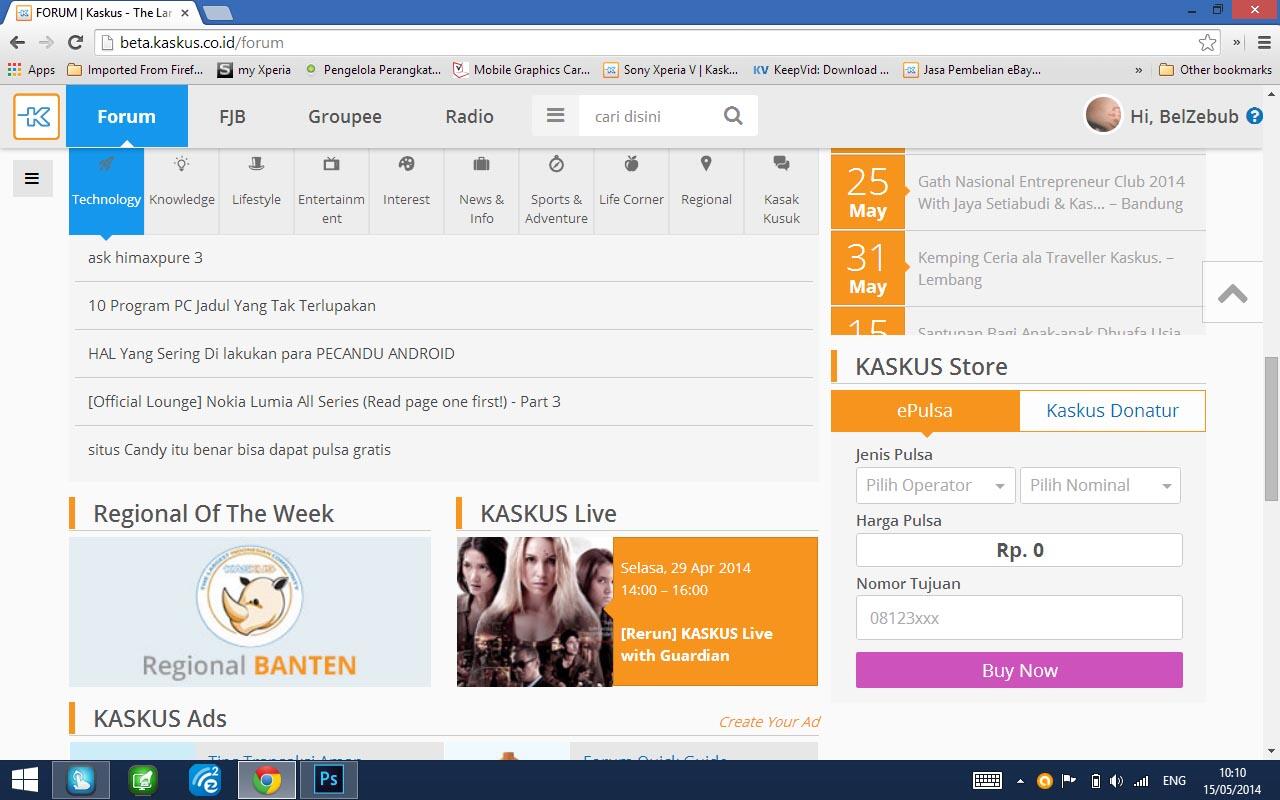The image size is (1280, 800).
Task: Open Photoshop from the taskbar
Action: coord(328,780)
